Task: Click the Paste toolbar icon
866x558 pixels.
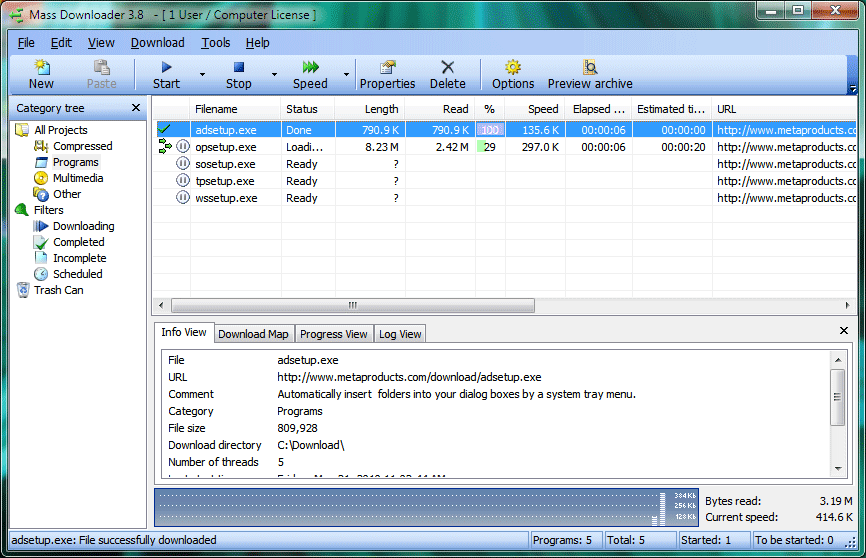Action: click(x=102, y=67)
